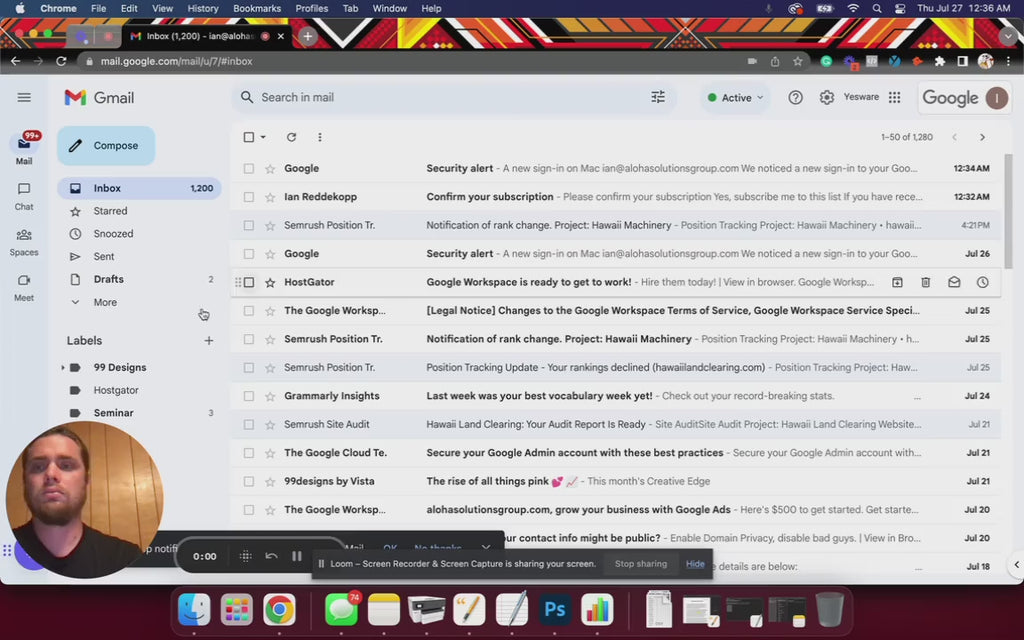Star the Google Security alert from 12:34 AM
The width and height of the screenshot is (1024, 640).
[x=270, y=168]
